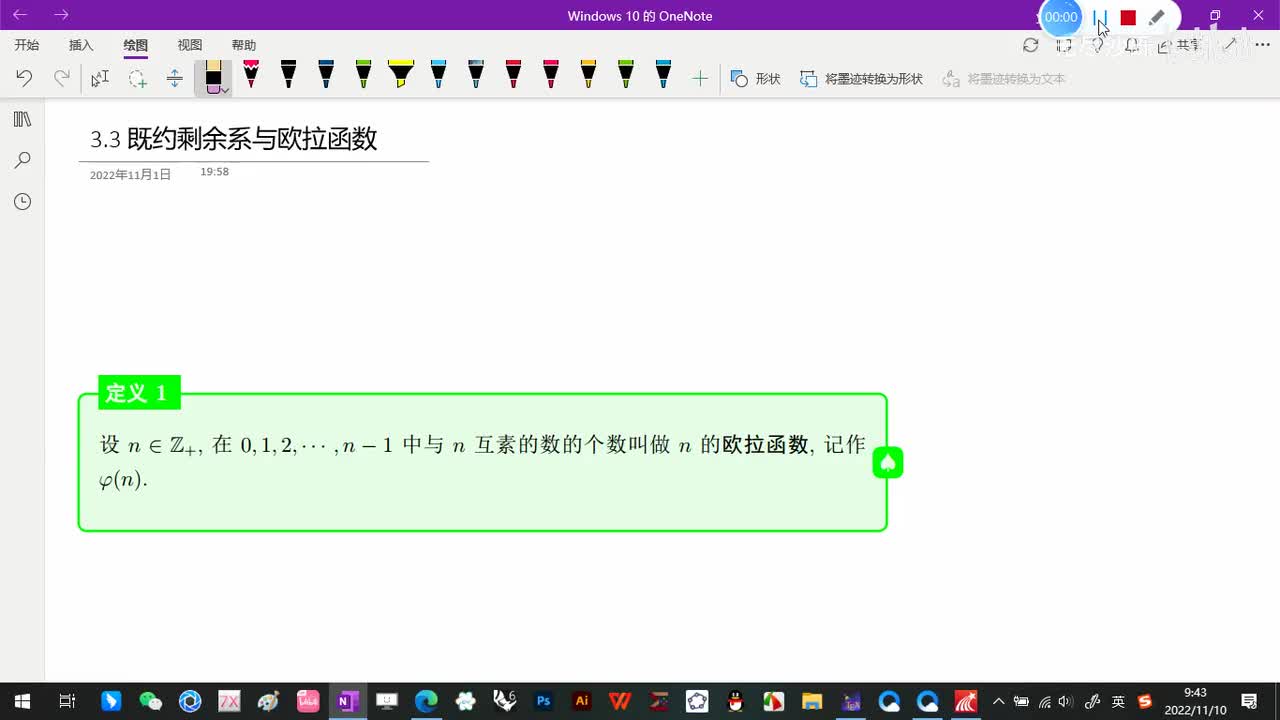
Task: Navigate back with title bar arrow
Action: coord(20,15)
